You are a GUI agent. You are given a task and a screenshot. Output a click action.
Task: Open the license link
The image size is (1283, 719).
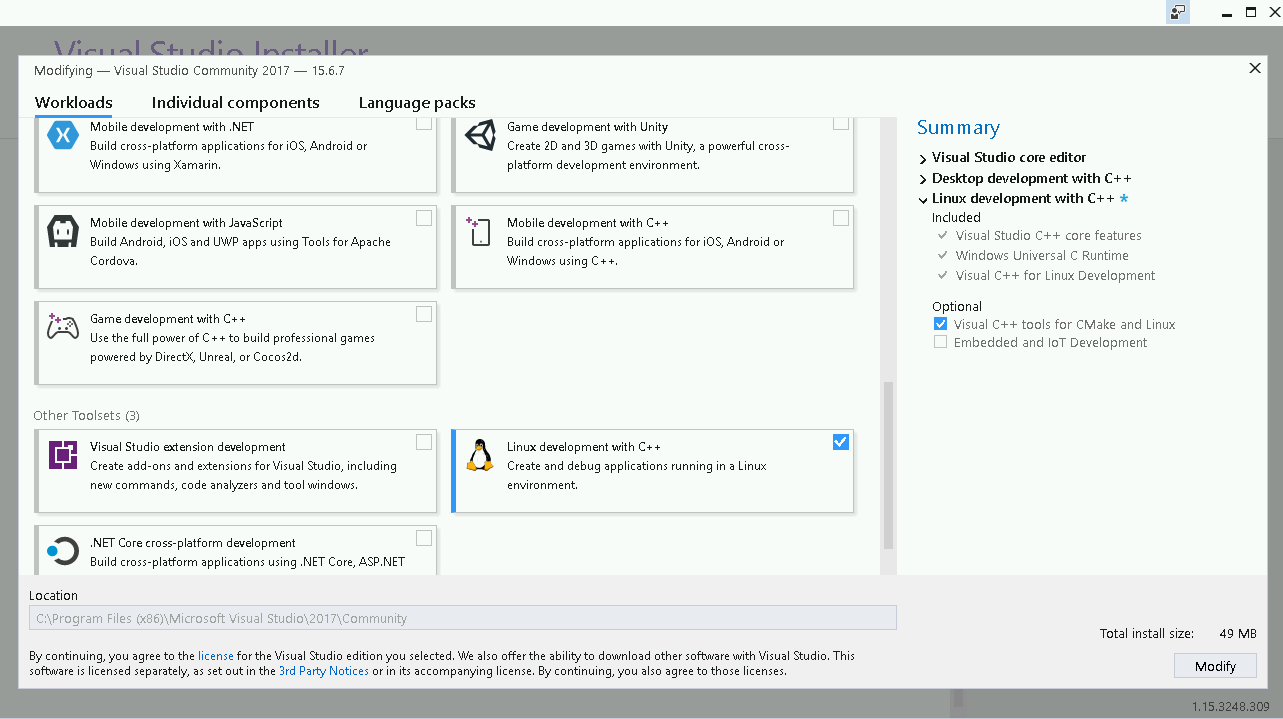tap(216, 656)
